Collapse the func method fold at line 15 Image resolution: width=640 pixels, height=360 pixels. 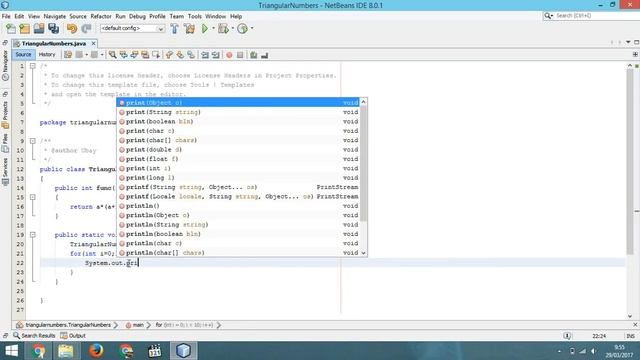click(33, 197)
